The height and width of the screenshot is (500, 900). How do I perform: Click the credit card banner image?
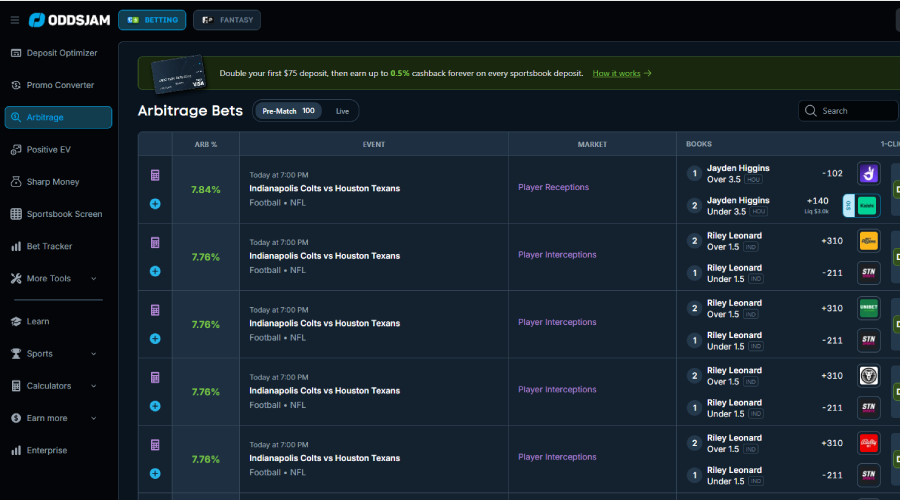pyautogui.click(x=178, y=73)
